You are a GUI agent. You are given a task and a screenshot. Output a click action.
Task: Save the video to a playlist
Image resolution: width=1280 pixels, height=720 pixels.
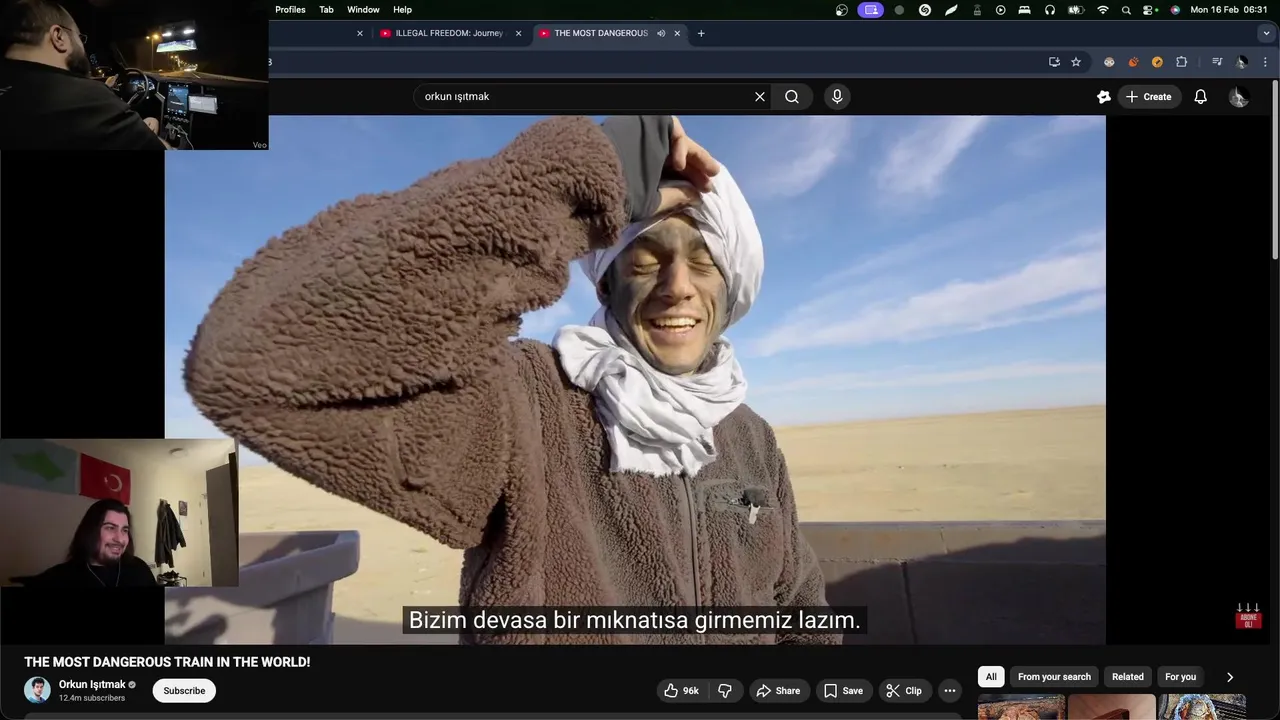[x=843, y=691]
